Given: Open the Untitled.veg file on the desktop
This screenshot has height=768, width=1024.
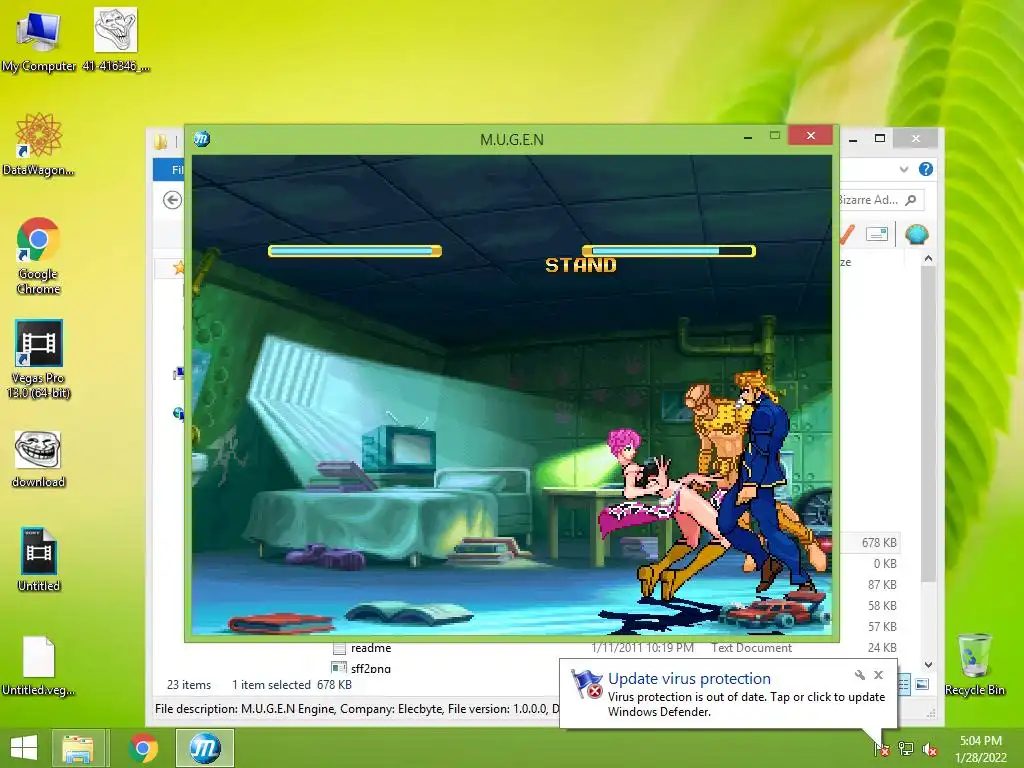Looking at the screenshot, I should (38, 665).
